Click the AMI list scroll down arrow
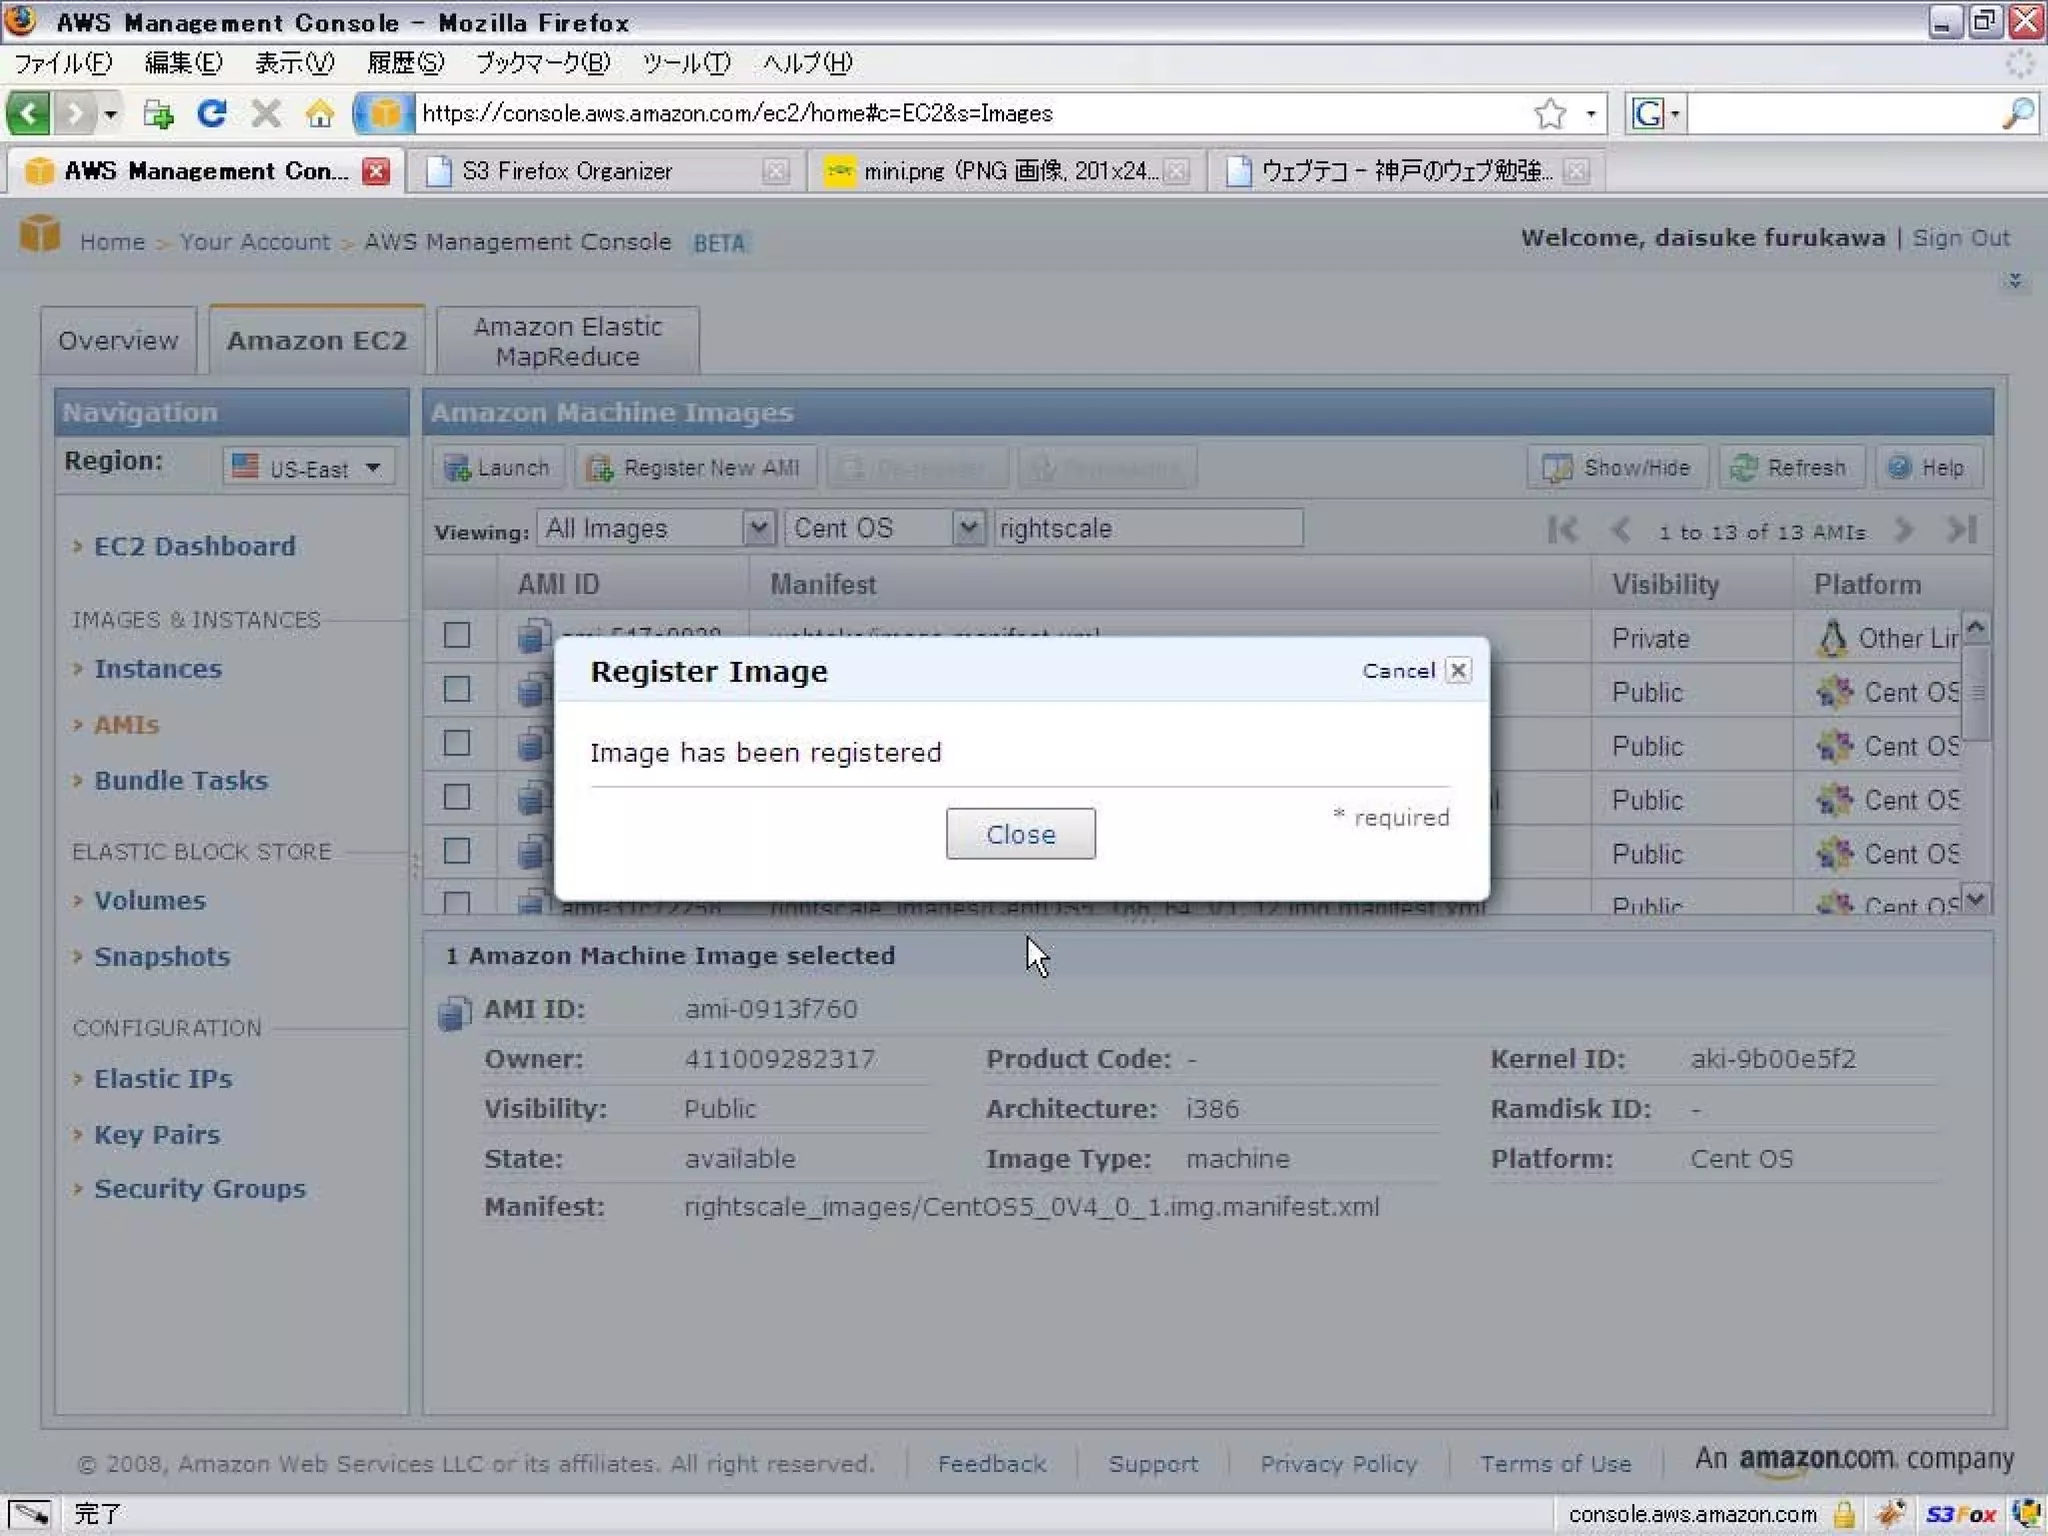 click(x=1975, y=897)
